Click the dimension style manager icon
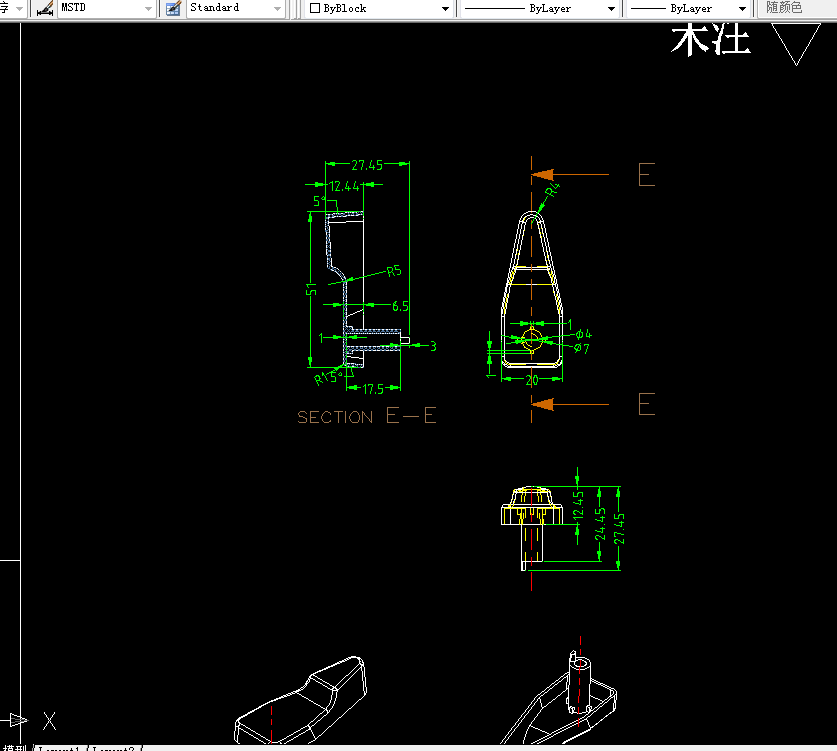The width and height of the screenshot is (837, 751). (x=45, y=8)
